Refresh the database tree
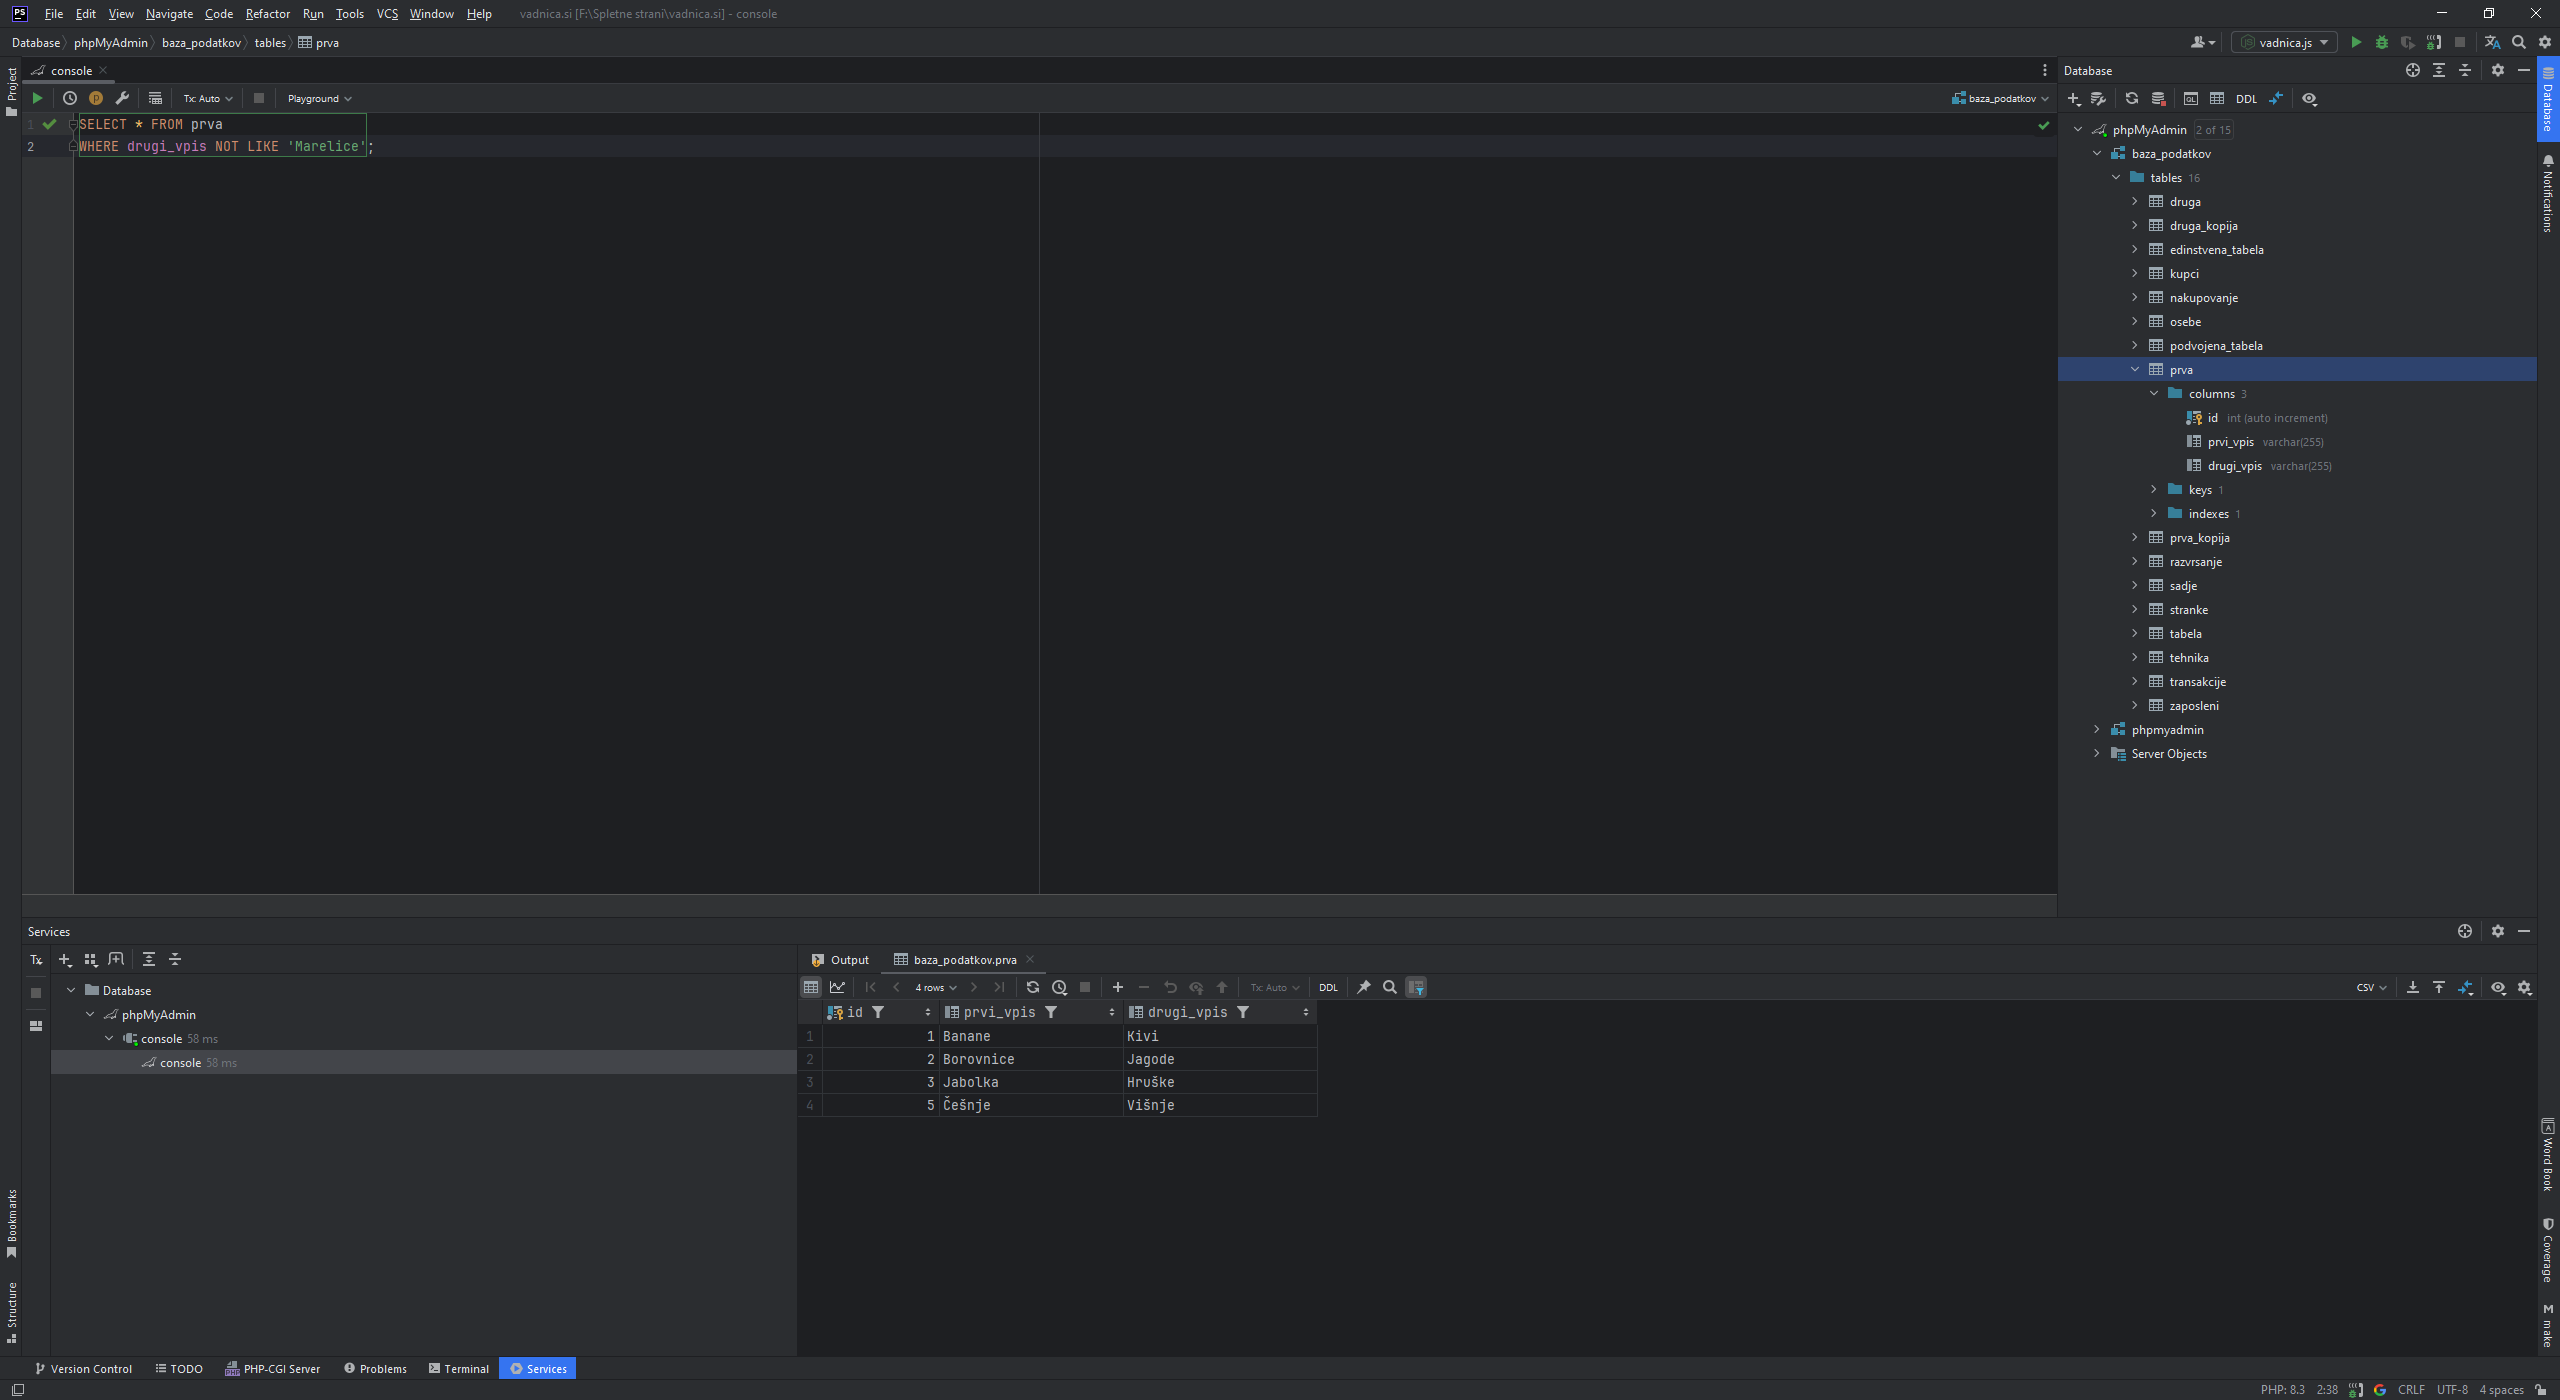 click(x=2131, y=98)
